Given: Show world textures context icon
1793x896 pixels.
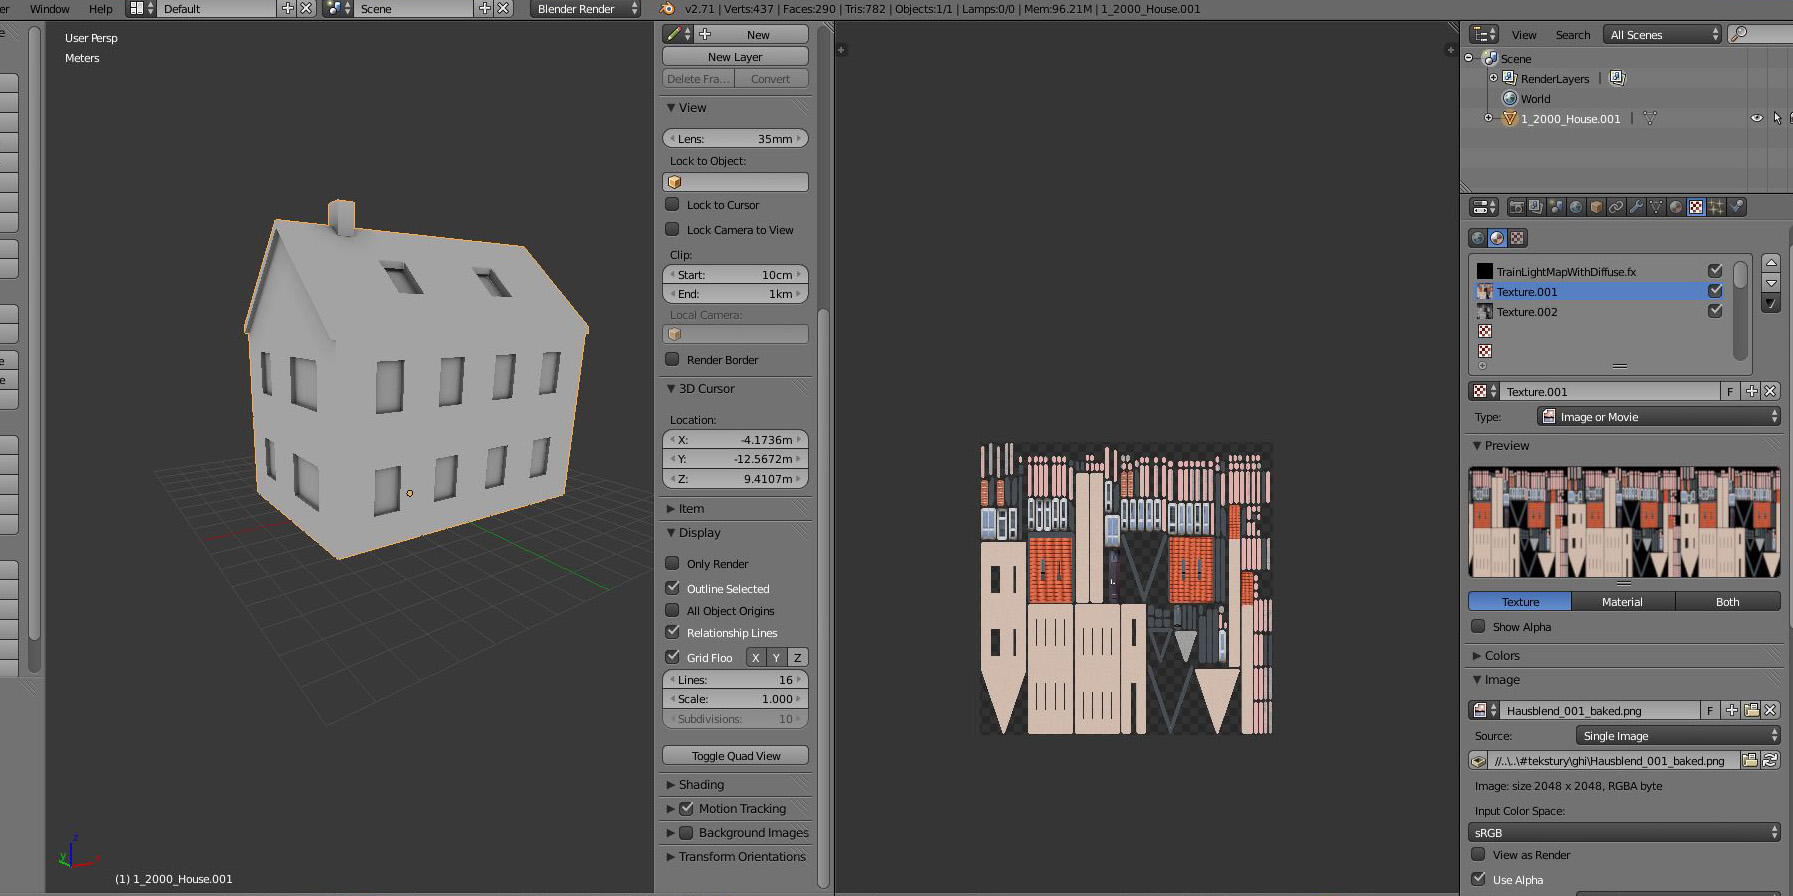Looking at the screenshot, I should (x=1478, y=238).
